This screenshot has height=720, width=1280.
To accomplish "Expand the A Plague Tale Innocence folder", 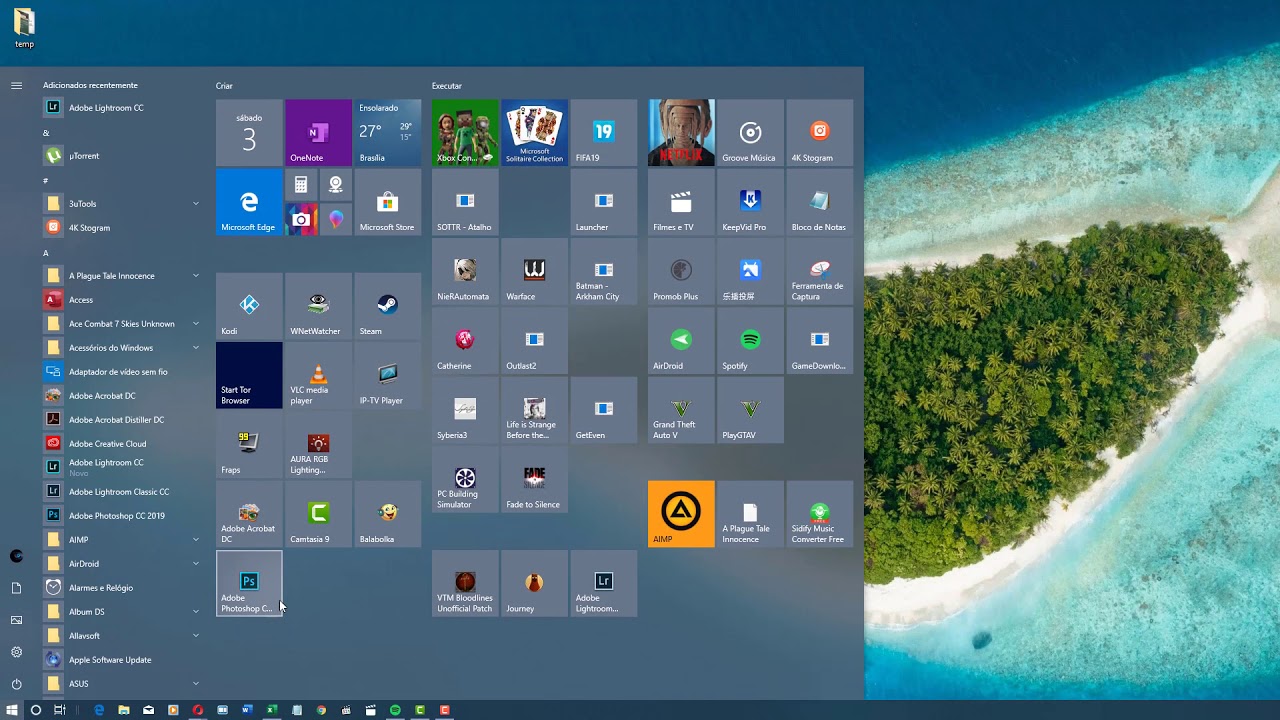I will tap(196, 276).
